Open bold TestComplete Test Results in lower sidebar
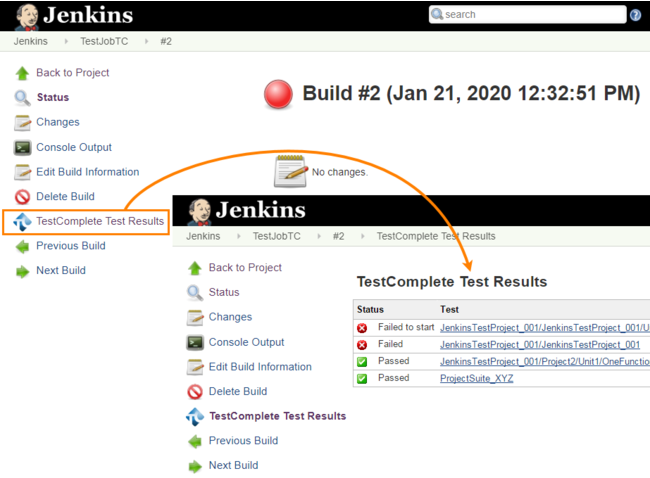The image size is (650, 478). [277, 416]
